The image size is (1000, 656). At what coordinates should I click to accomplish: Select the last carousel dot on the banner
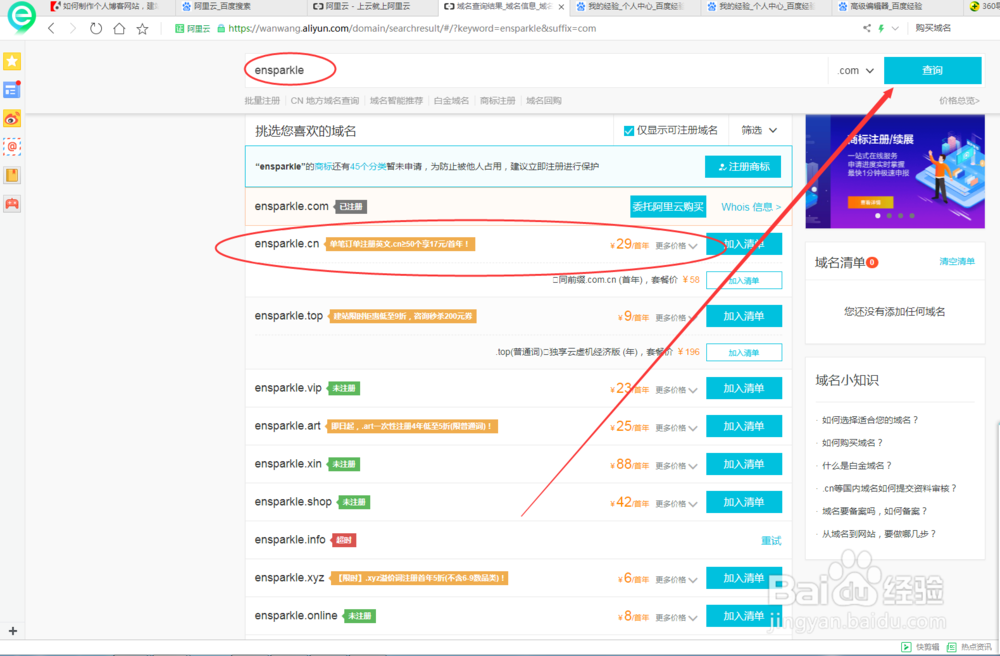(912, 215)
